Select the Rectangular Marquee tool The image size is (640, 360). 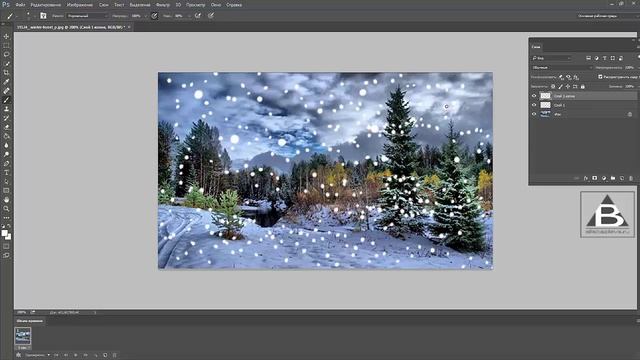[6, 46]
